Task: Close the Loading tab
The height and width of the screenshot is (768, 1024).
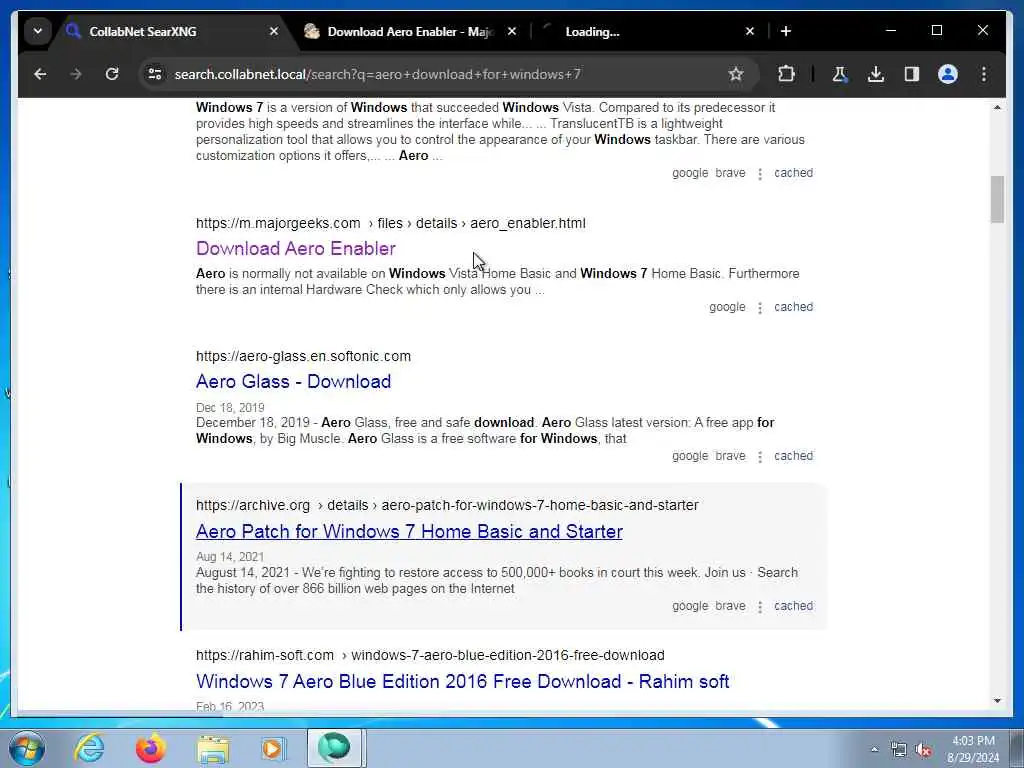Action: point(750,31)
